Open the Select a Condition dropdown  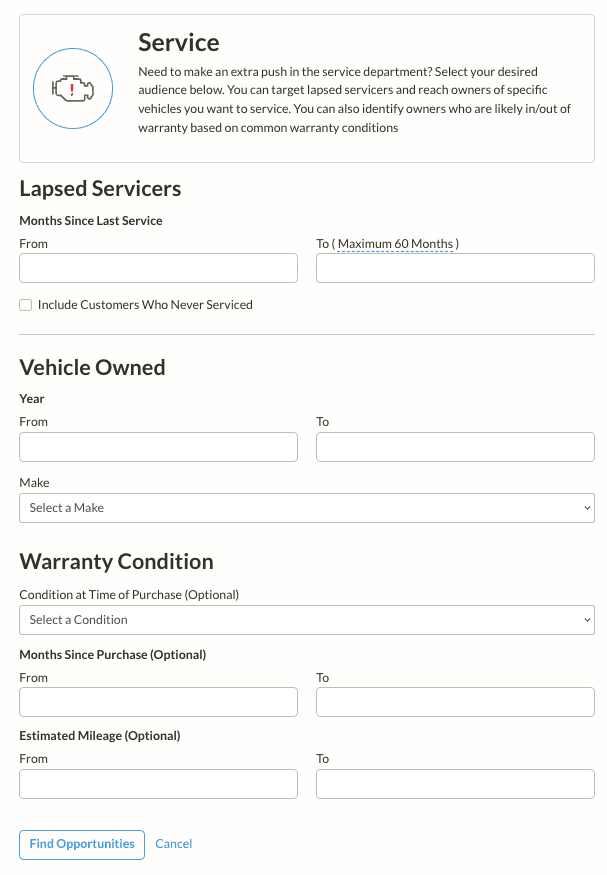tap(307, 619)
